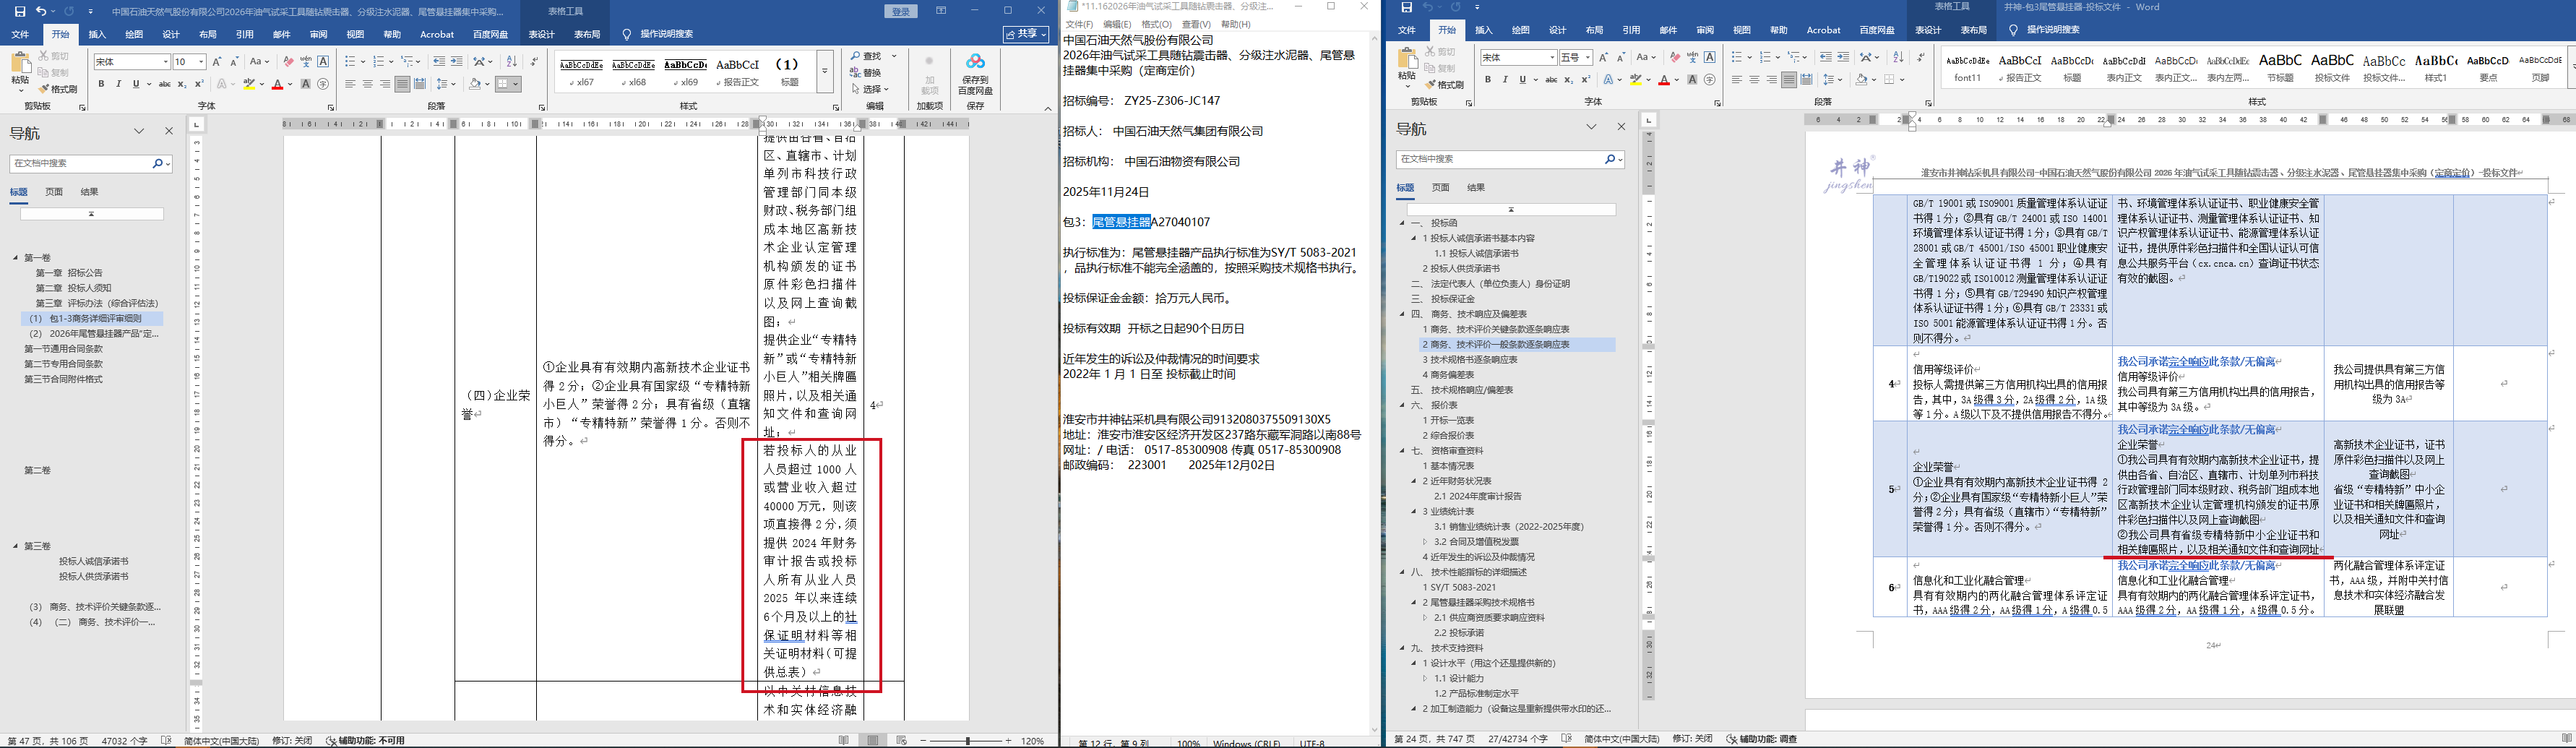Open the 文件 tab in left Word window
2576x748 pixels.
[20, 34]
